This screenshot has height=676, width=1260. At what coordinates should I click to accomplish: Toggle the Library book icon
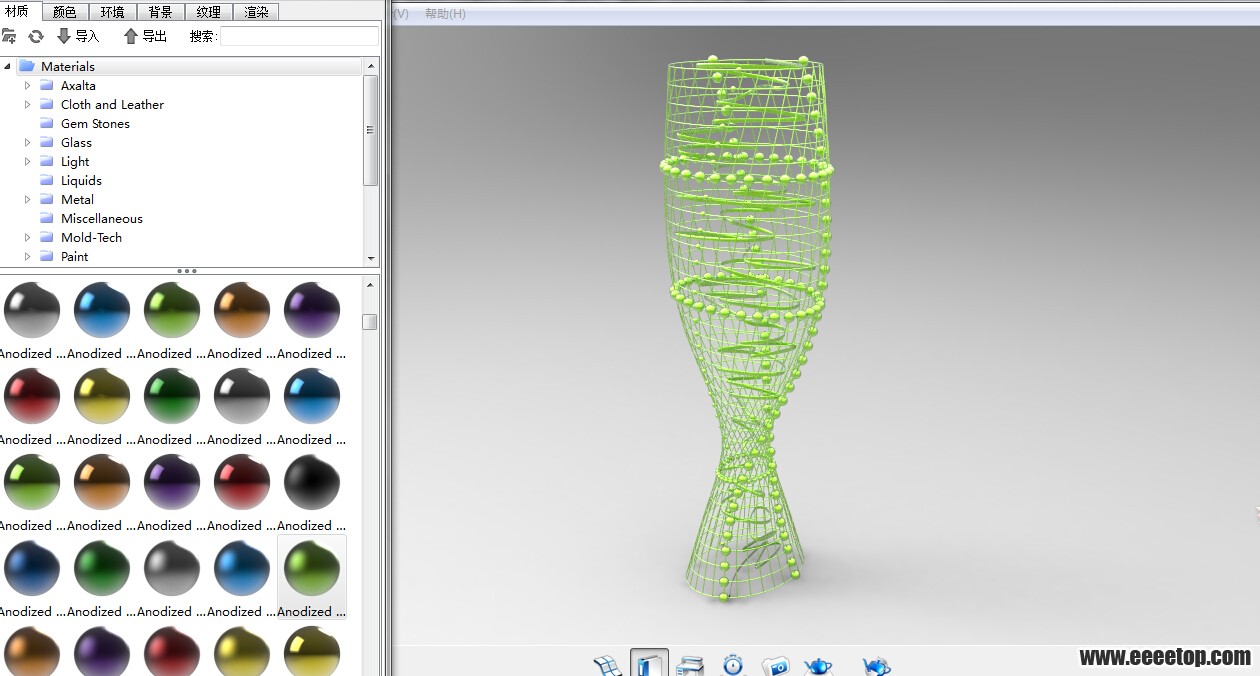(x=649, y=664)
